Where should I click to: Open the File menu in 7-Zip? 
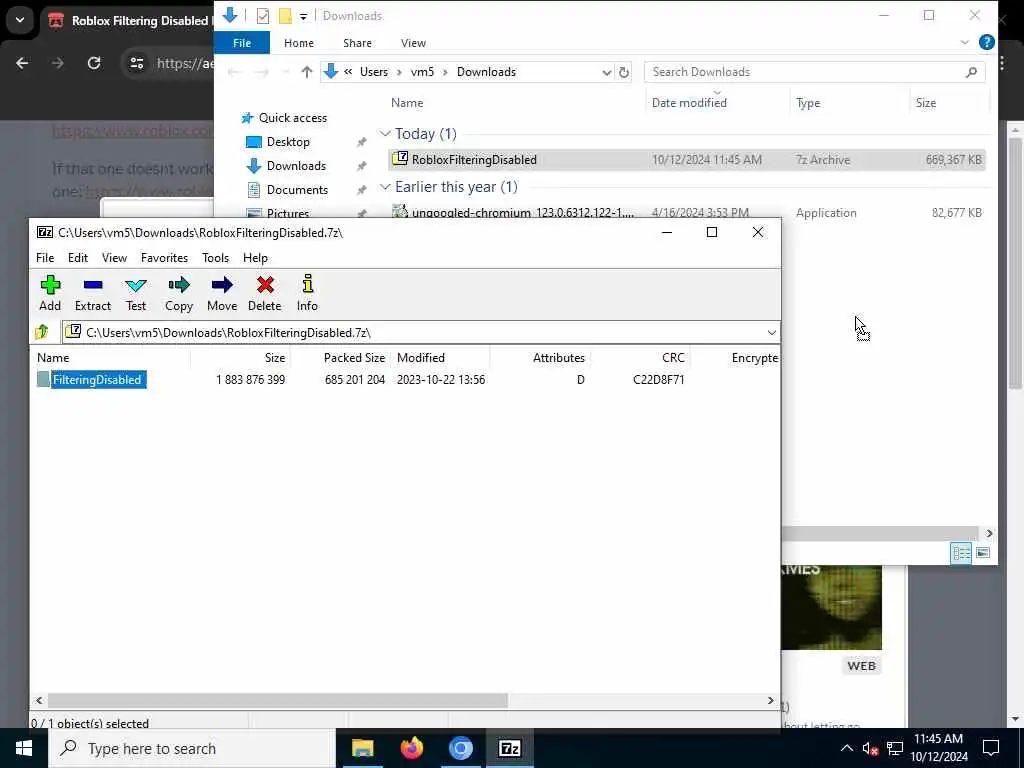[x=45, y=258]
